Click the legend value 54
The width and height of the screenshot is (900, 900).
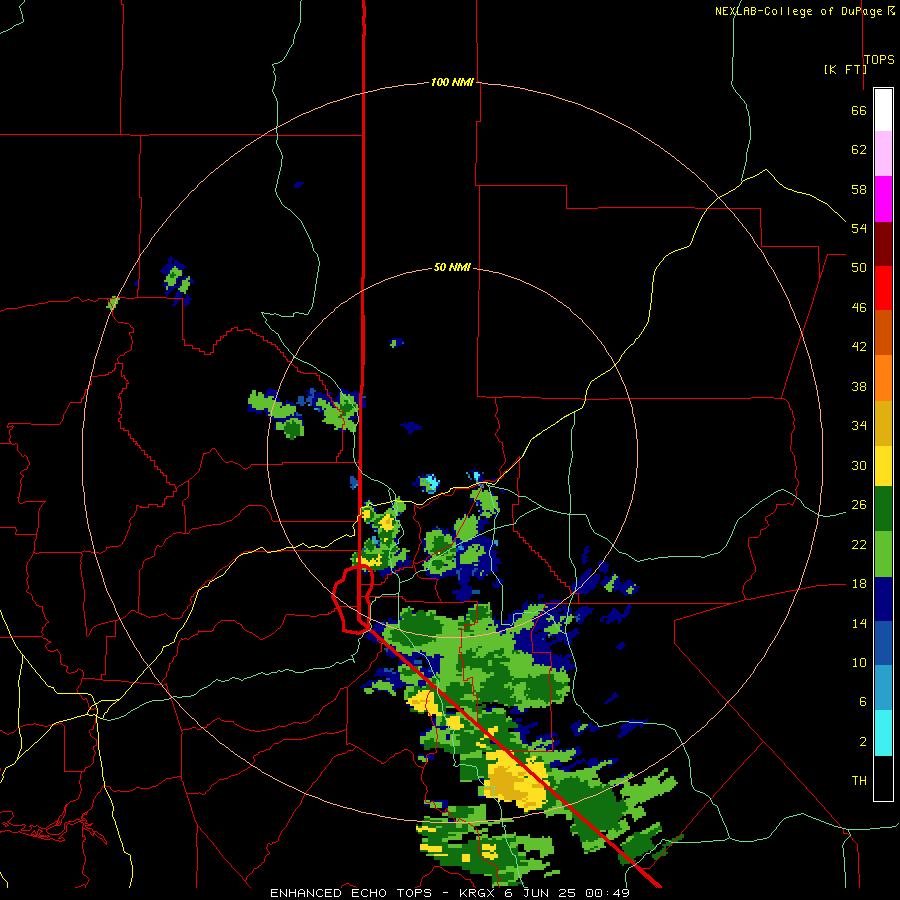pyautogui.click(x=859, y=228)
